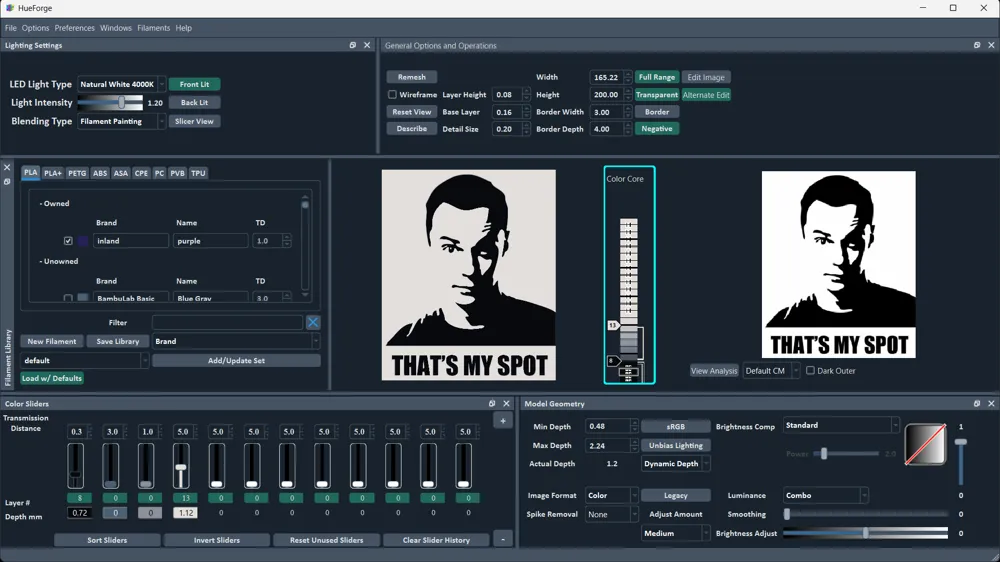Close the Filament Library side panel
Screen dimensions: 1000x562
pos(7,168)
